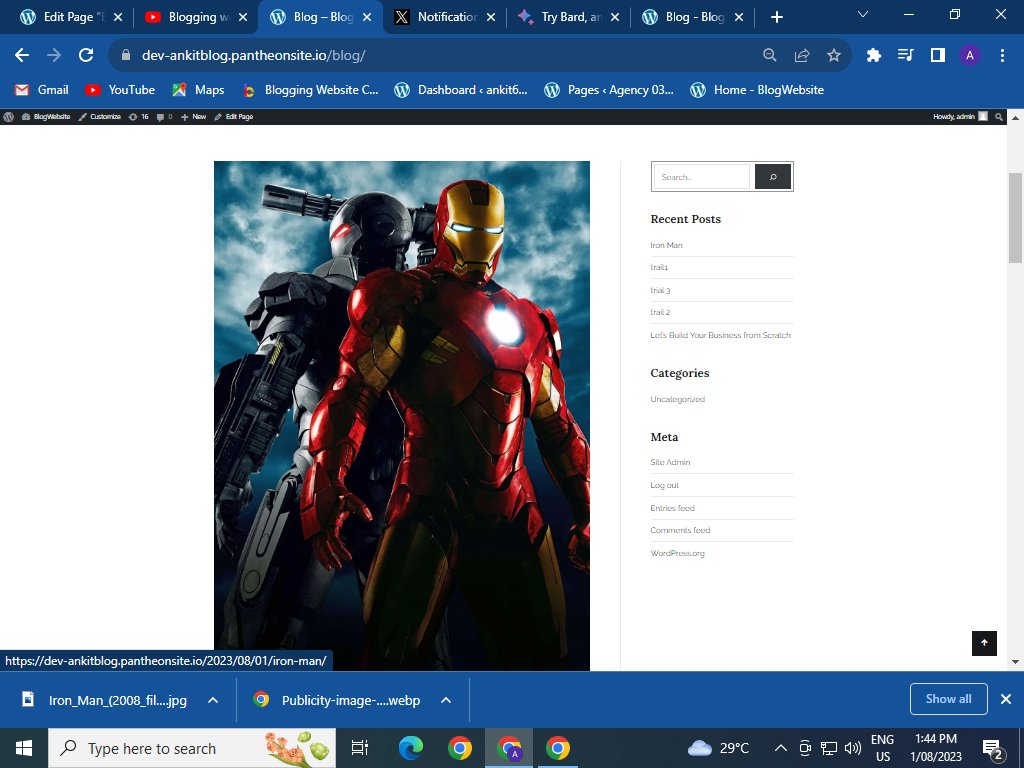Bookmark this page with the star icon

click(834, 56)
